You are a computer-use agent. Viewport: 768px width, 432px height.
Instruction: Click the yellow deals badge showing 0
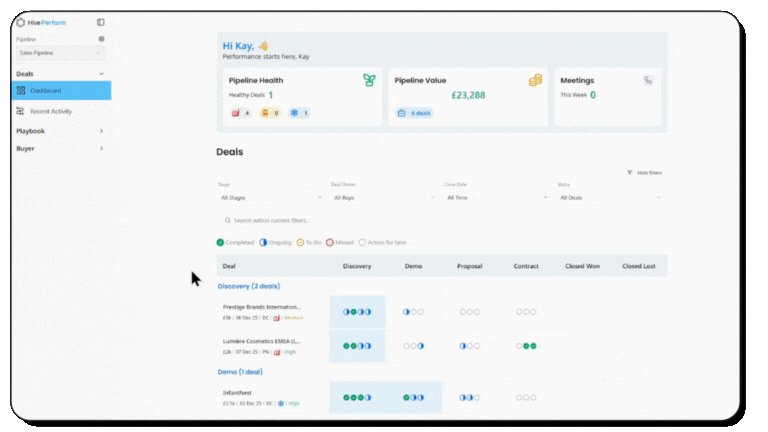tap(270, 113)
